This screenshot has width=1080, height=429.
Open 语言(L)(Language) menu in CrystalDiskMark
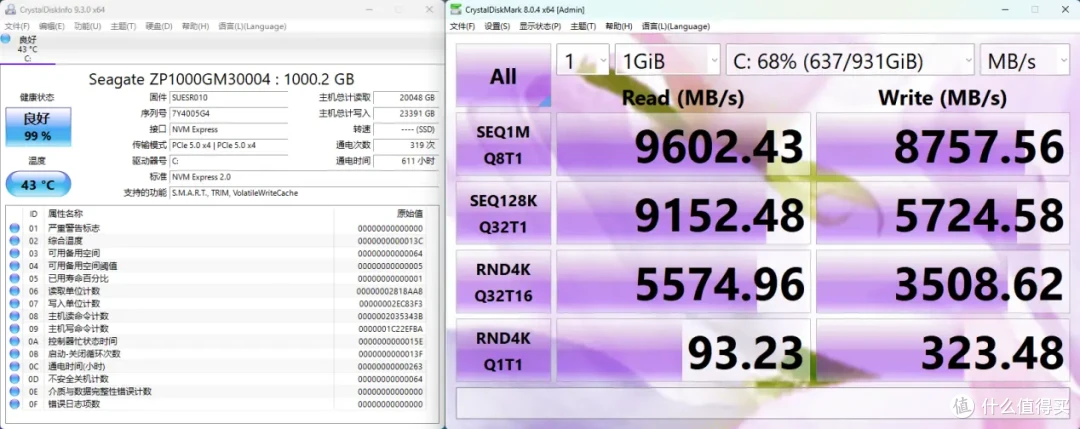coord(676,26)
